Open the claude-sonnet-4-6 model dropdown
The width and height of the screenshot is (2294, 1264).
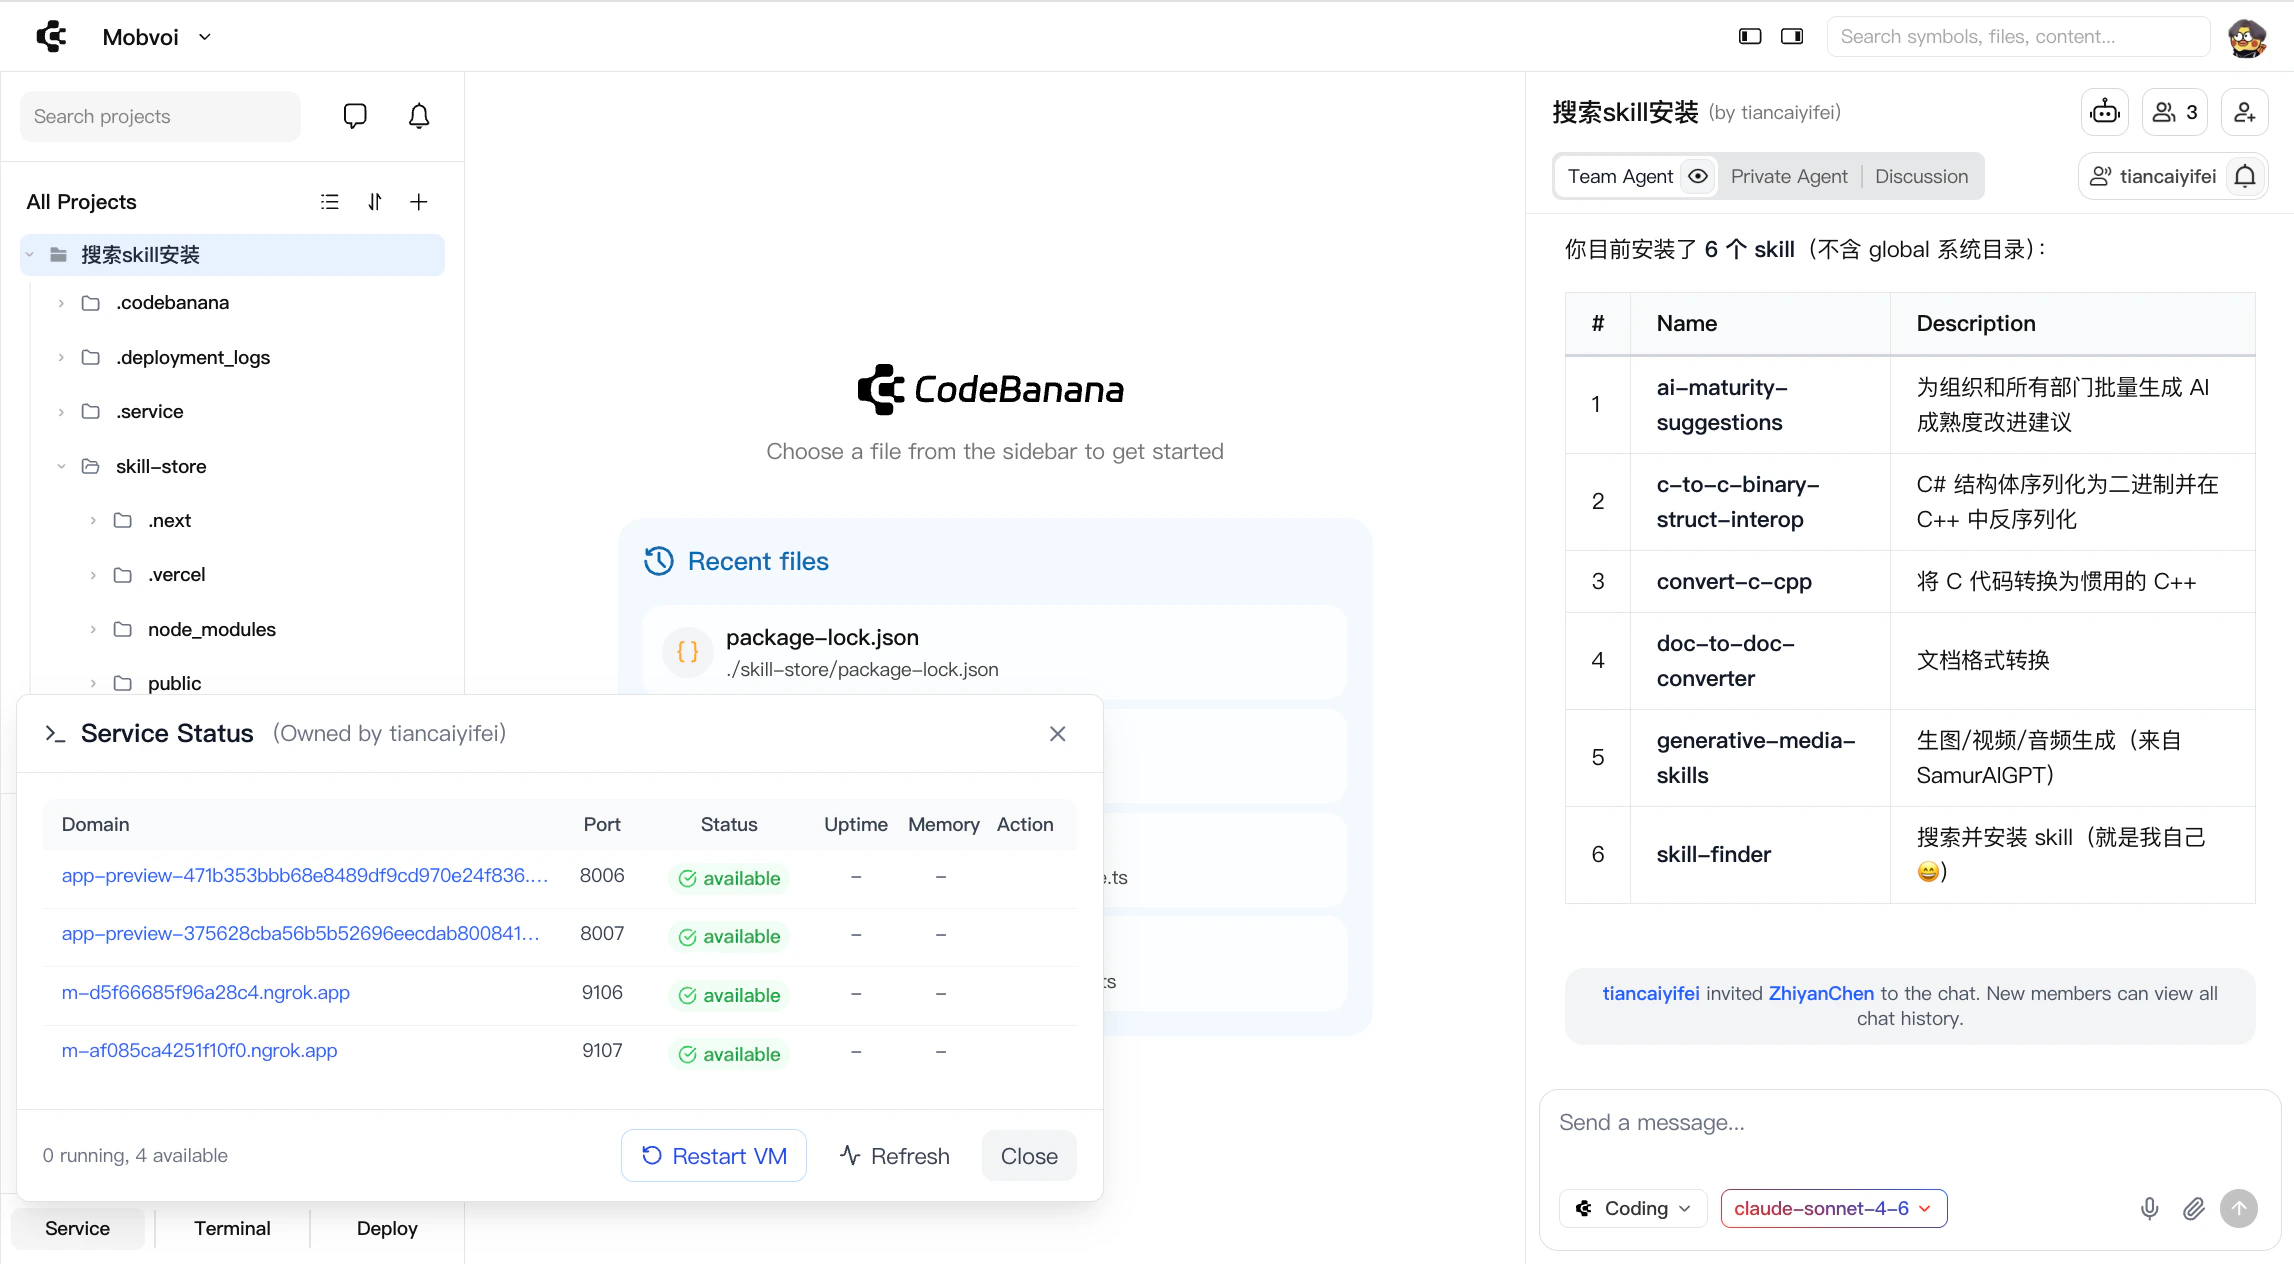[x=1833, y=1208]
